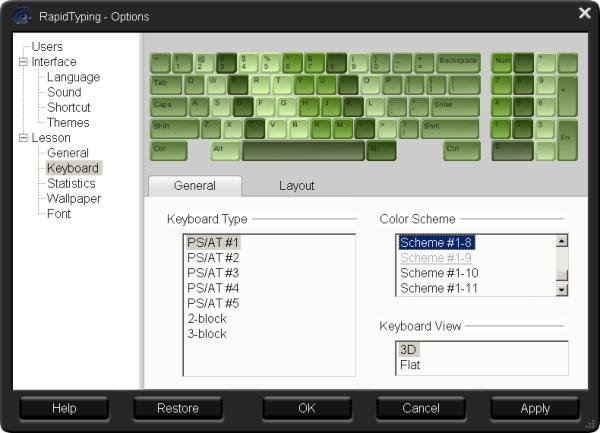The image size is (600, 433).
Task: Select color Scheme #1-9
Action: coord(436,258)
